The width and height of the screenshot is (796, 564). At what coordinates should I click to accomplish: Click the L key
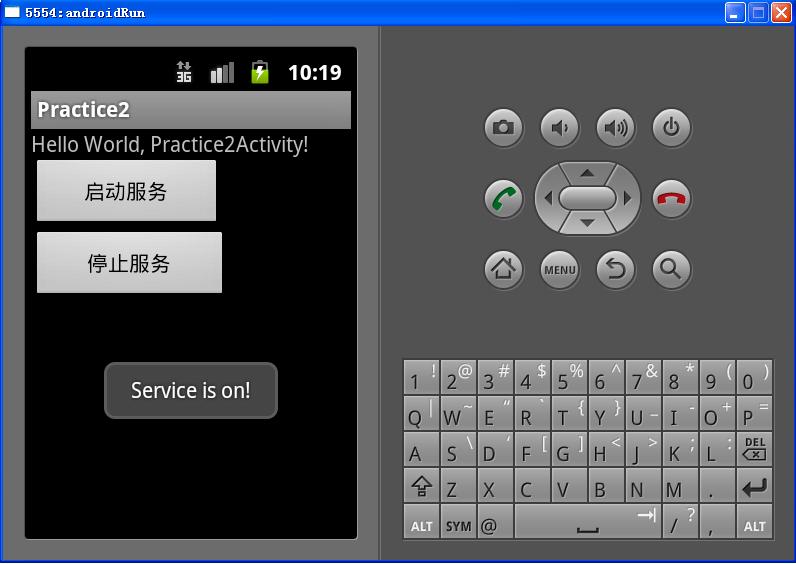coord(717,449)
